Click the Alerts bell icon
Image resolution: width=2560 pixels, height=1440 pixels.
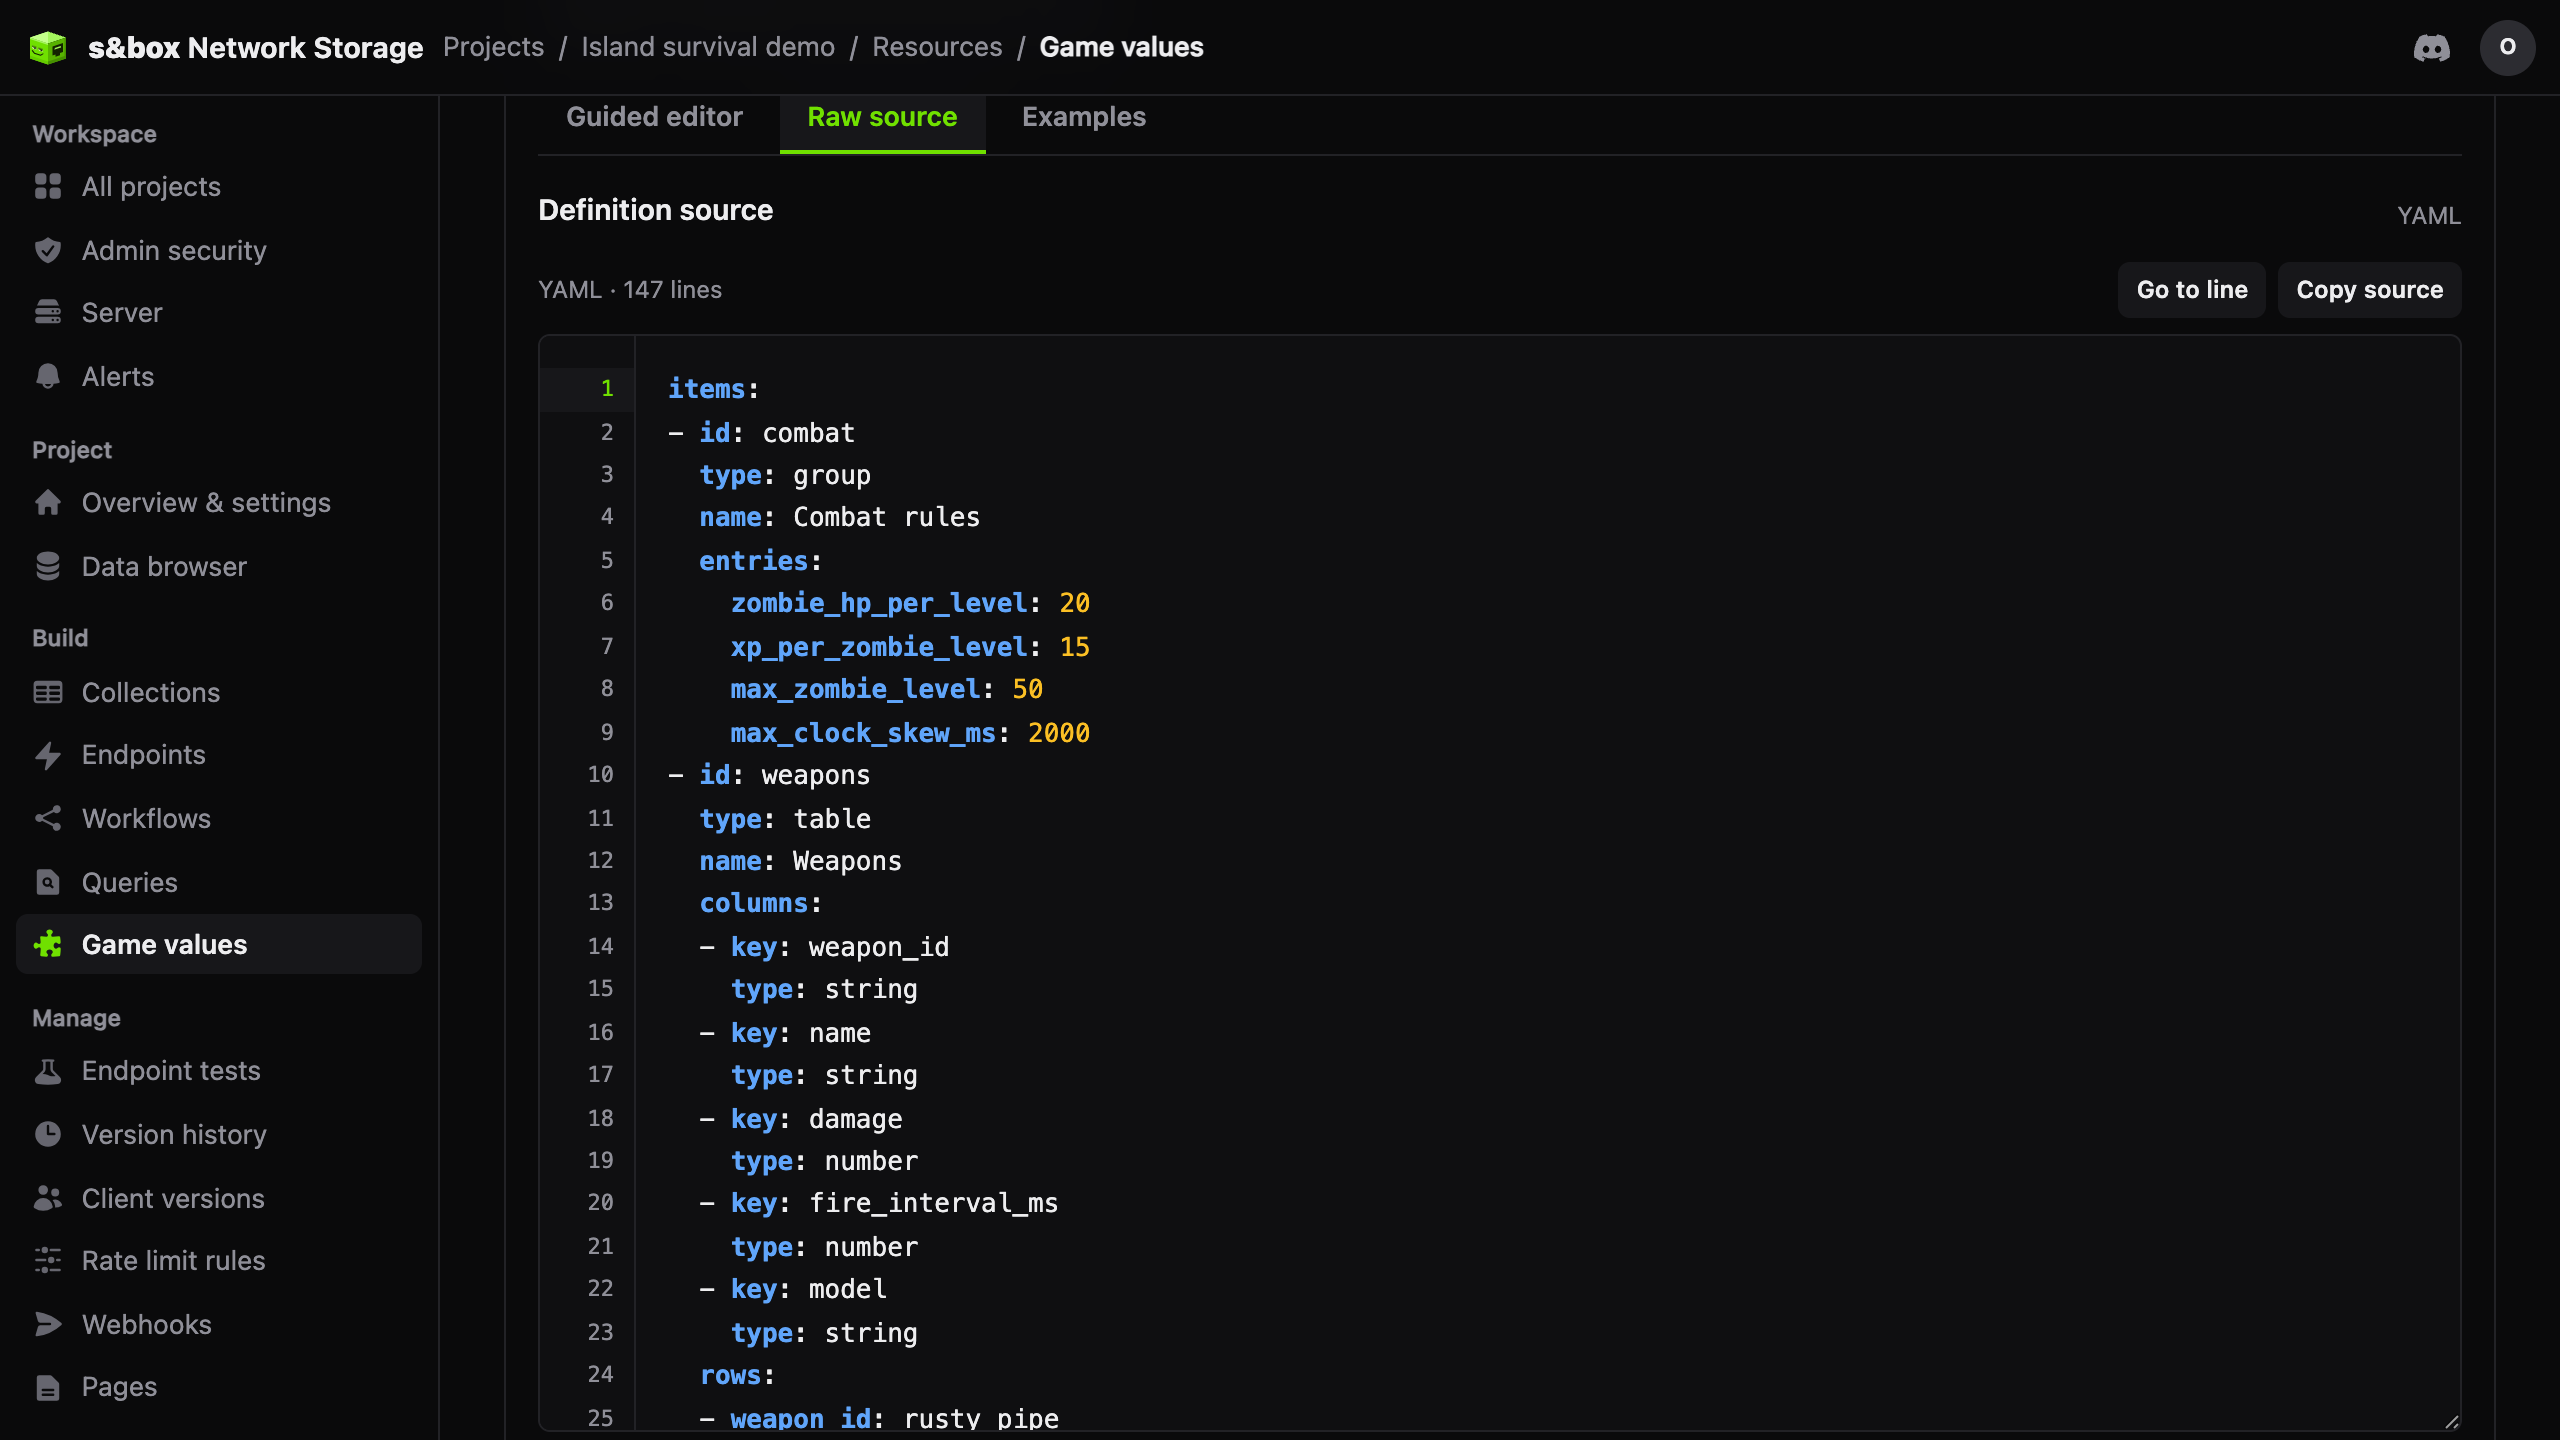(x=48, y=376)
